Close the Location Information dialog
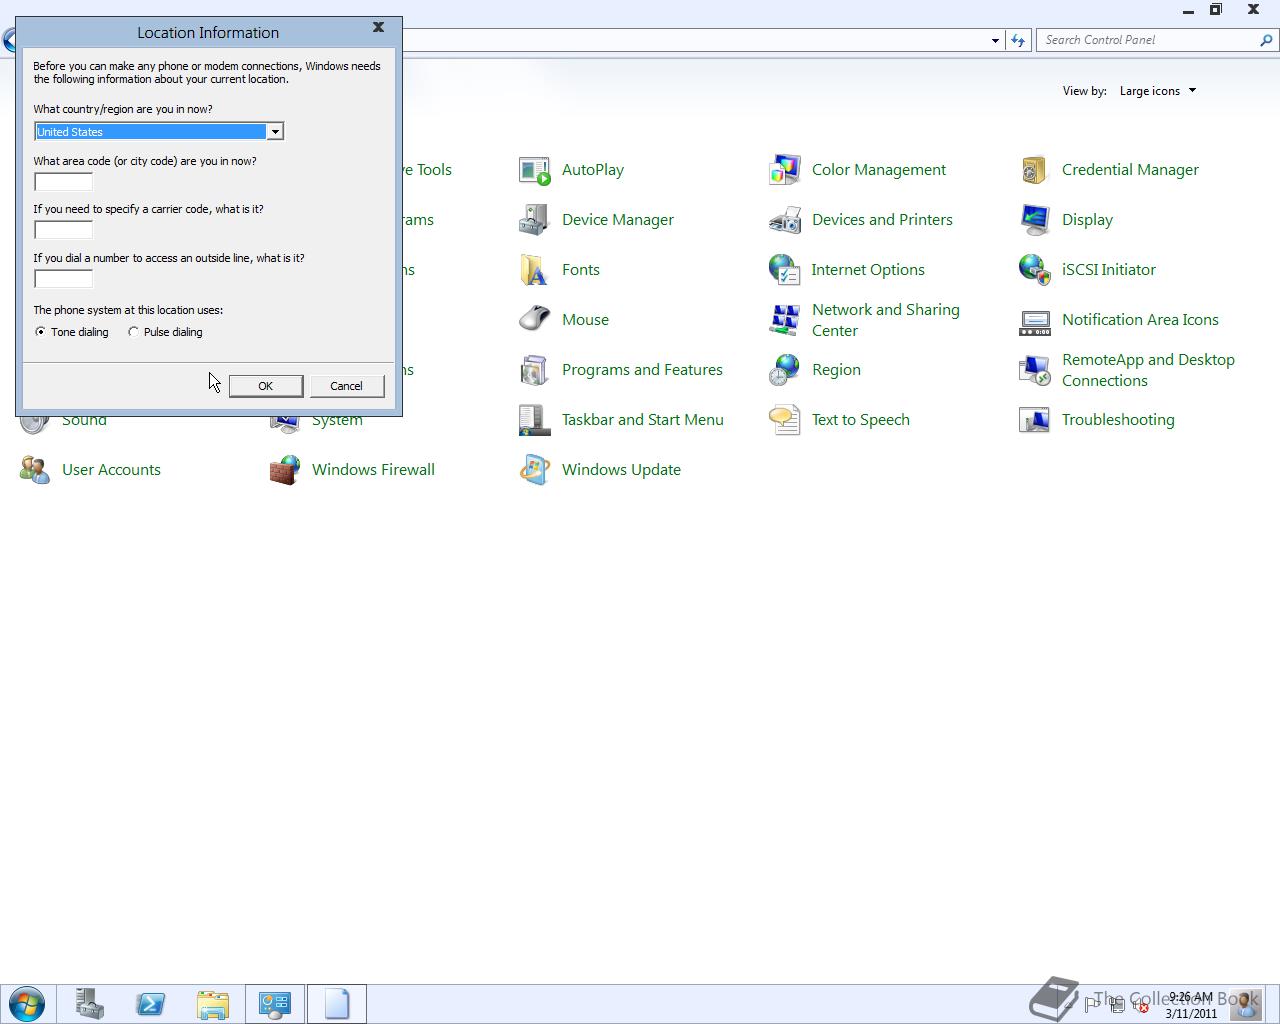The height and width of the screenshot is (1024, 1280). 378,28
